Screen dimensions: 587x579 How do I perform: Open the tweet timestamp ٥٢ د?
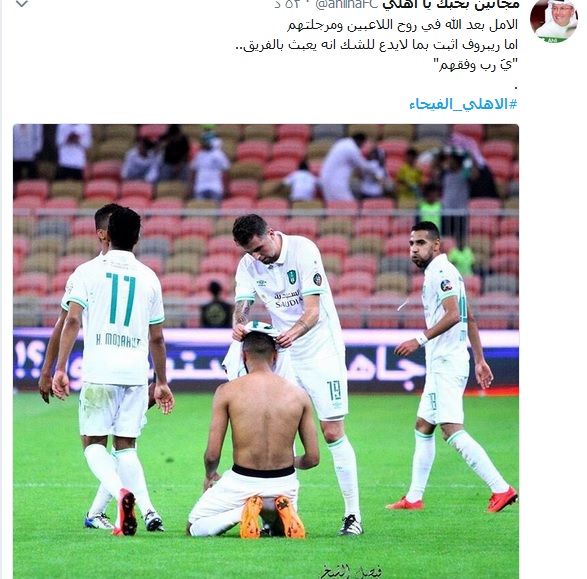tap(288, 4)
